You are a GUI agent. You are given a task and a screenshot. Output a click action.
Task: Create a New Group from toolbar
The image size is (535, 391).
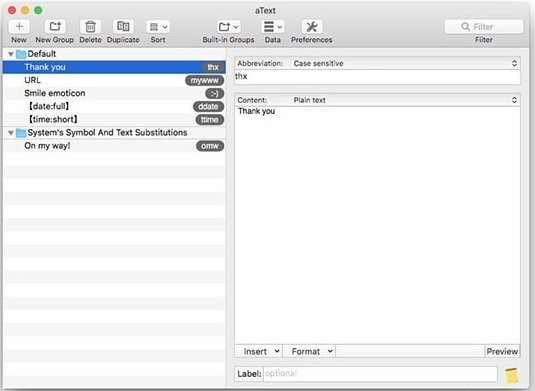click(55, 27)
